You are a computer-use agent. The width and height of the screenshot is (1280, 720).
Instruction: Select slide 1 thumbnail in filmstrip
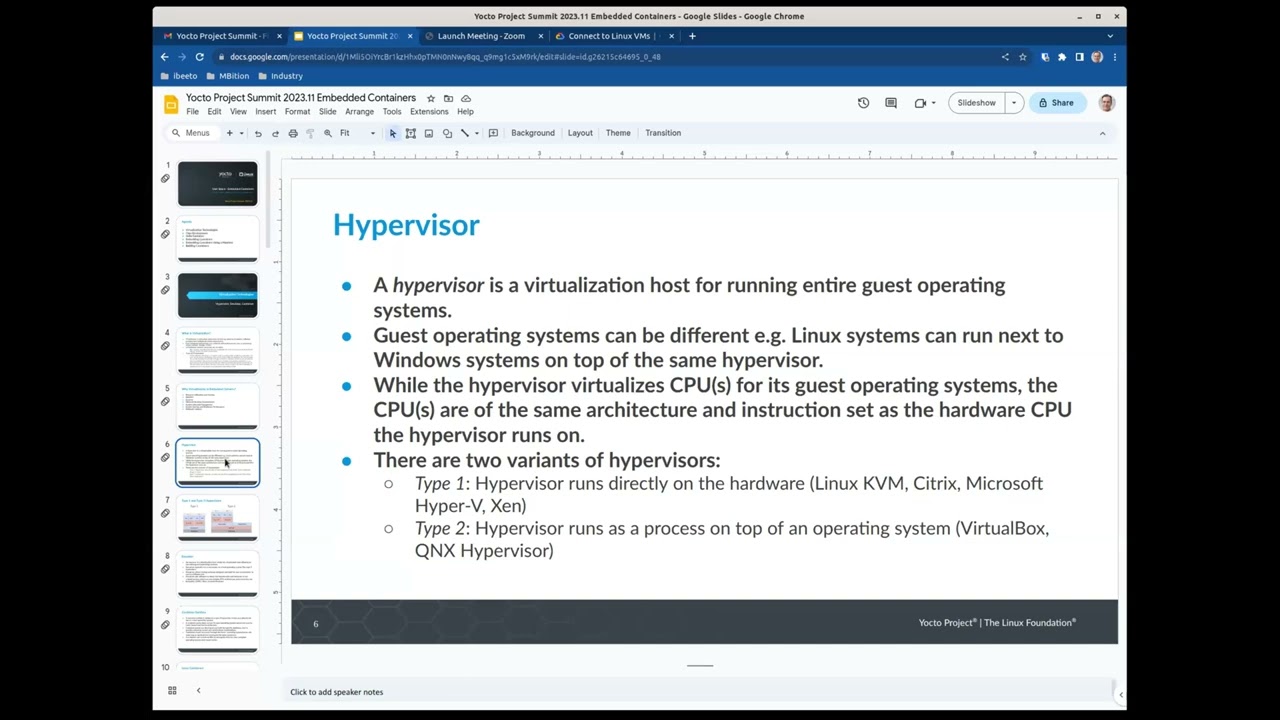pyautogui.click(x=218, y=183)
